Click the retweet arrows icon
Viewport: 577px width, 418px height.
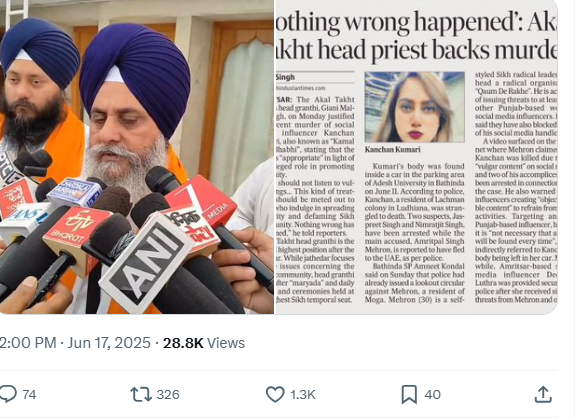pyautogui.click(x=141, y=394)
